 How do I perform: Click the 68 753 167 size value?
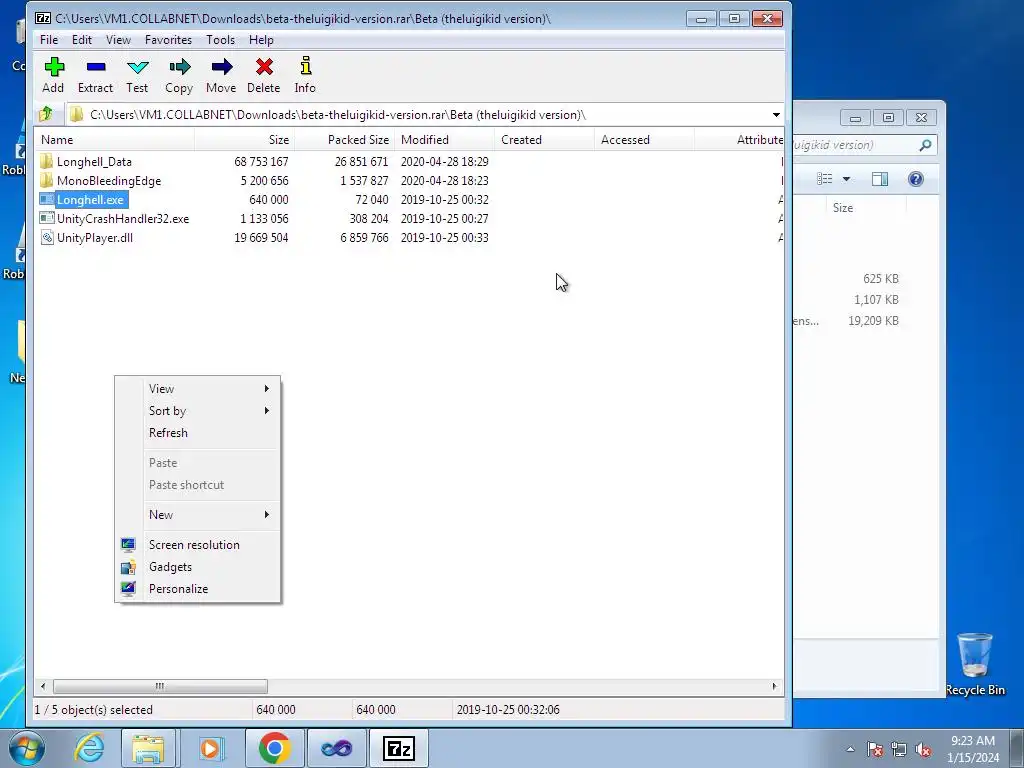pyautogui.click(x=261, y=161)
